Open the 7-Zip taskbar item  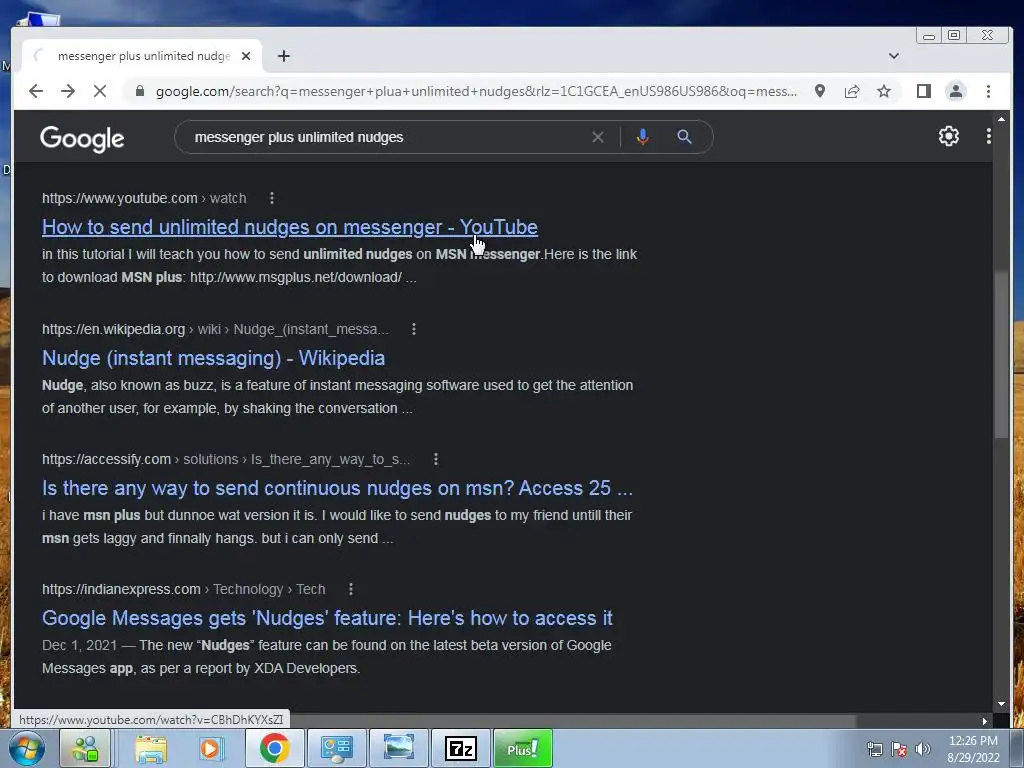(460, 748)
